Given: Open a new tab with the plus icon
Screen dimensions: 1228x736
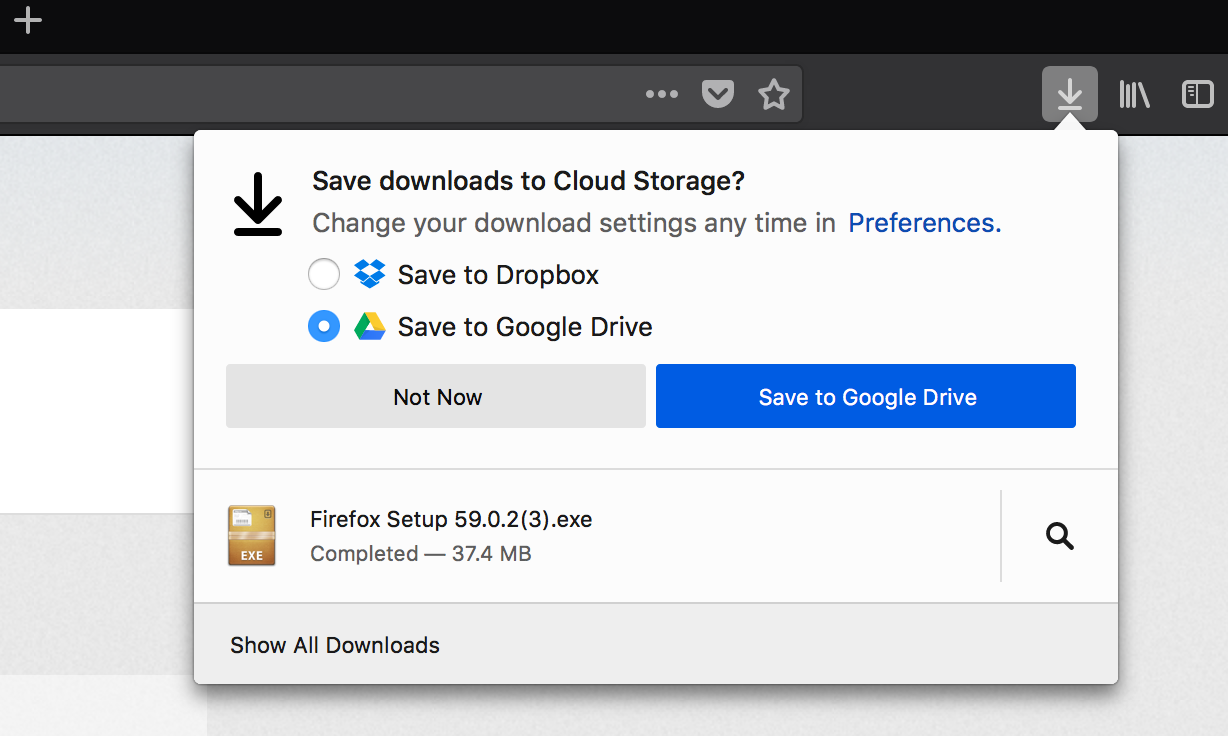Looking at the screenshot, I should (28, 20).
